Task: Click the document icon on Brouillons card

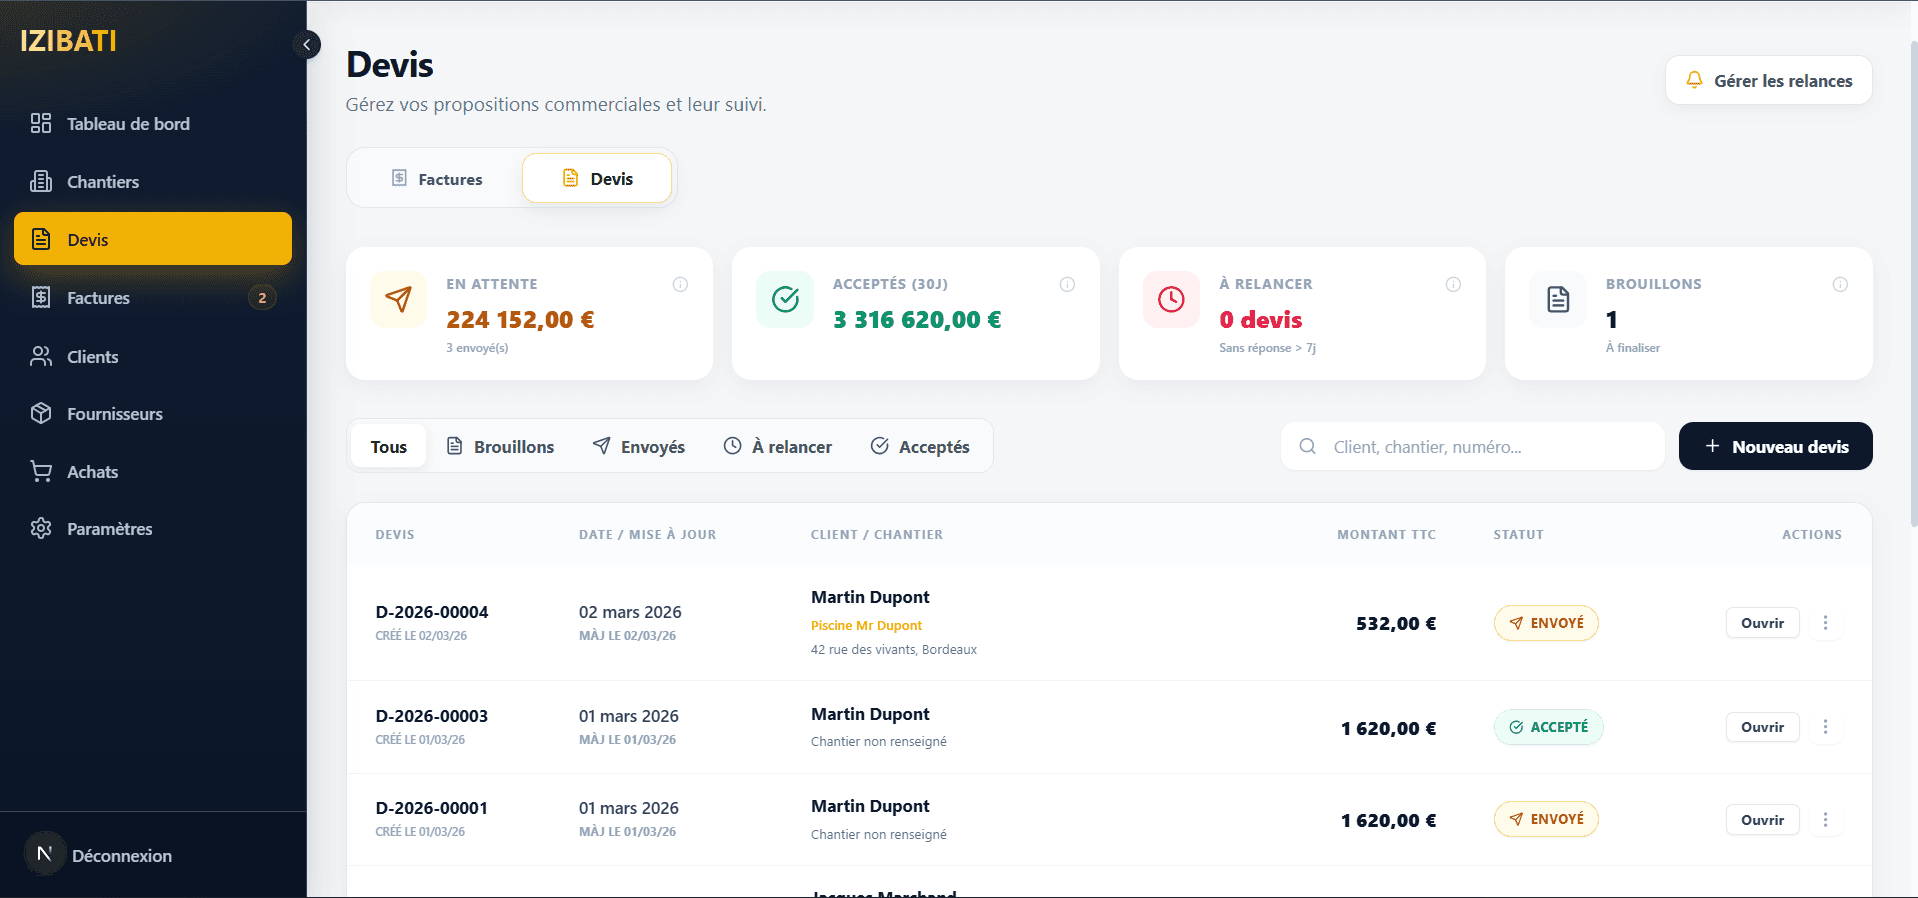Action: (1558, 299)
